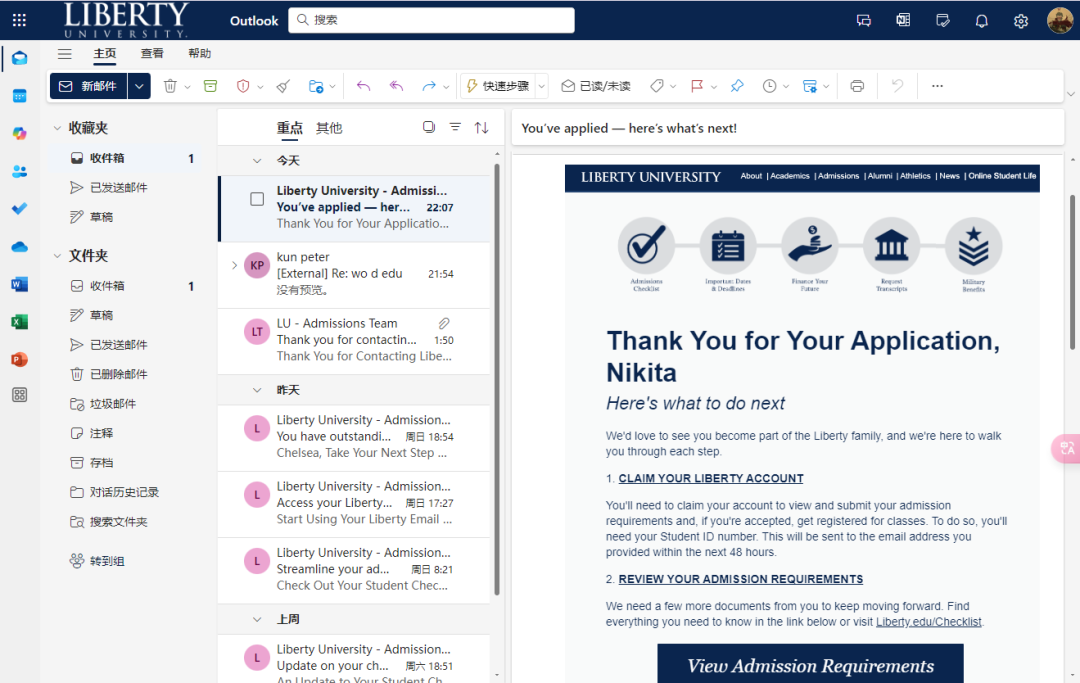Open Excel from the left sidebar

(19, 322)
